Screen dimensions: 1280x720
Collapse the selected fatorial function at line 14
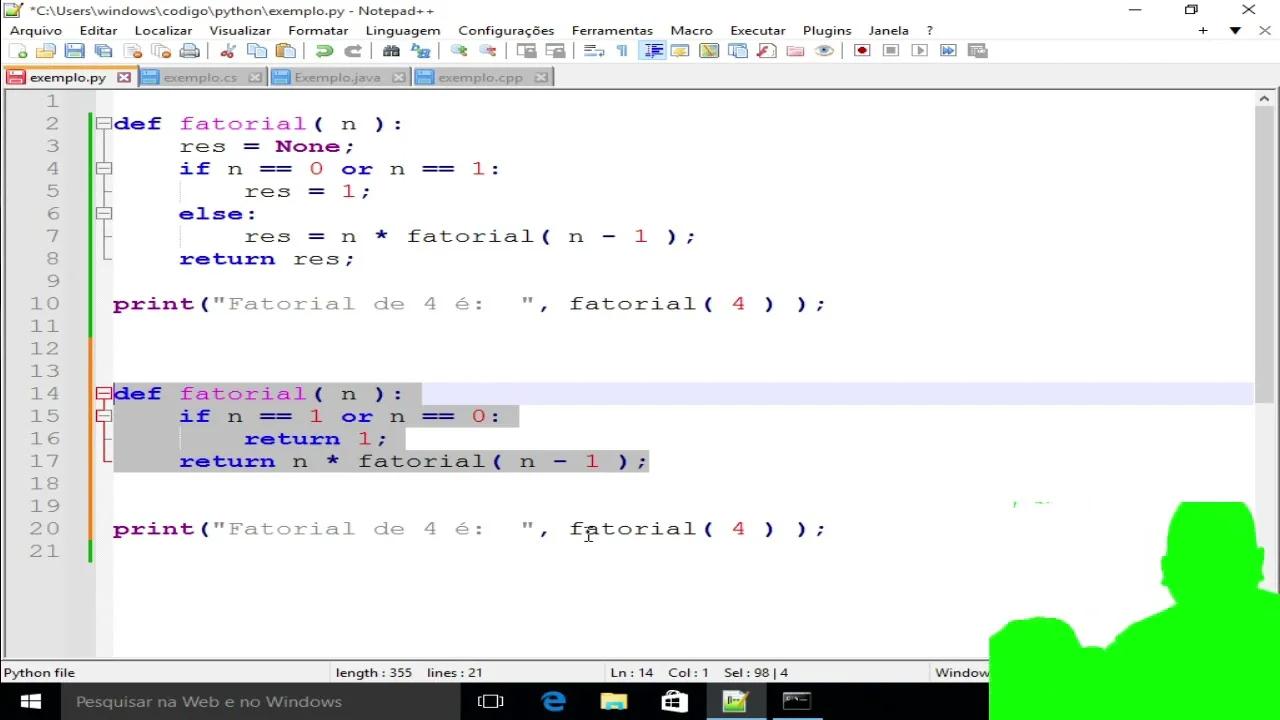tap(104, 394)
